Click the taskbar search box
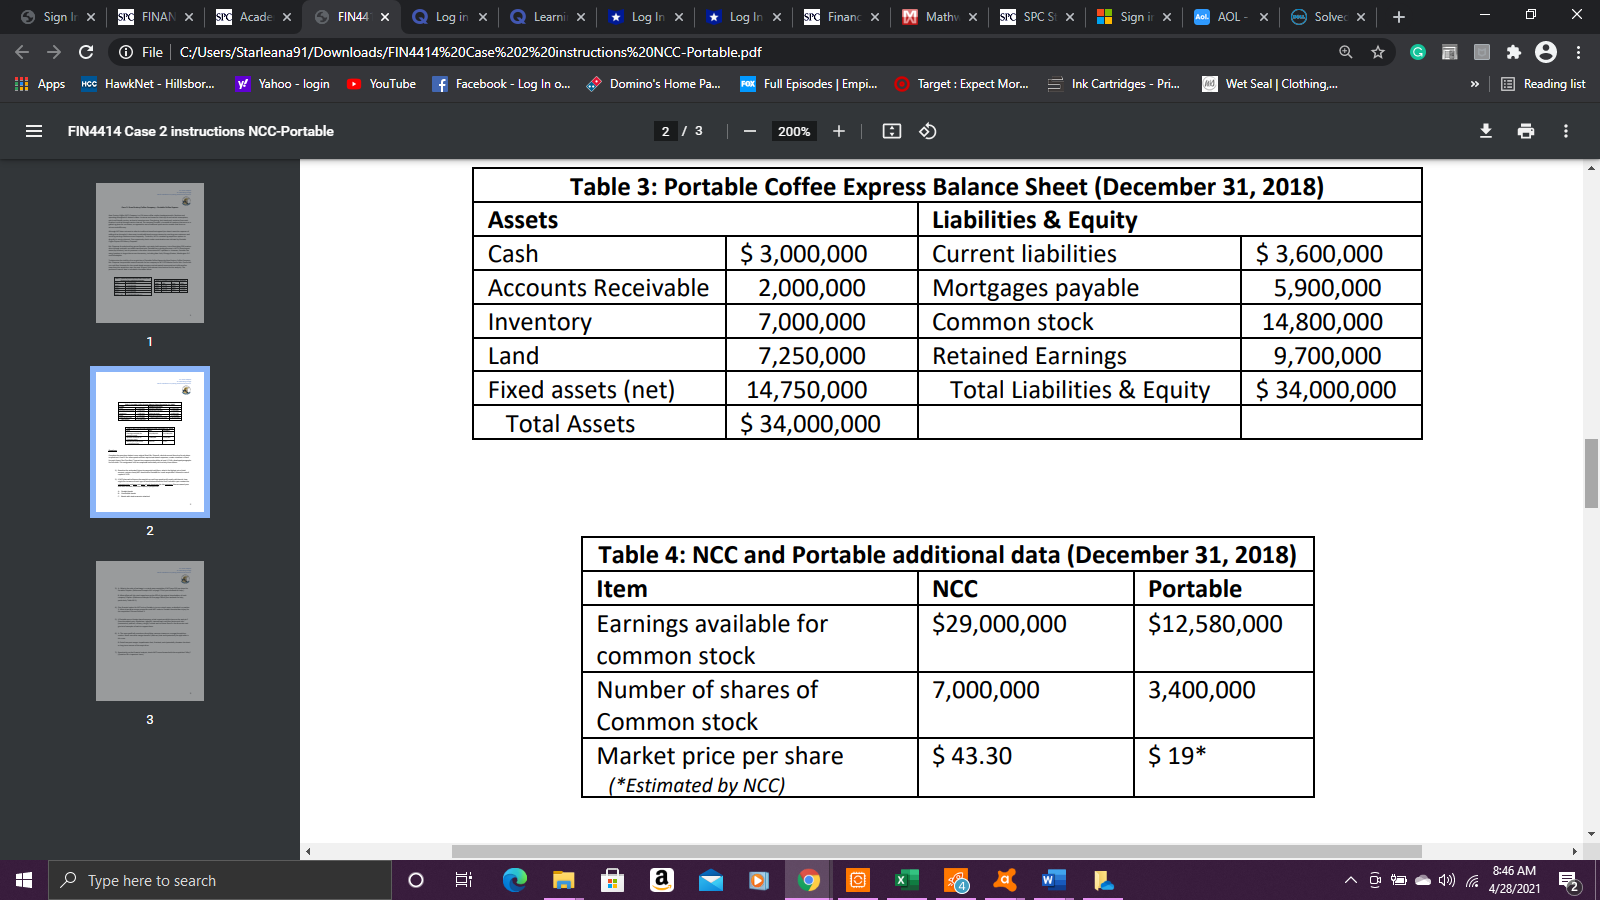The image size is (1600, 900). point(220,880)
